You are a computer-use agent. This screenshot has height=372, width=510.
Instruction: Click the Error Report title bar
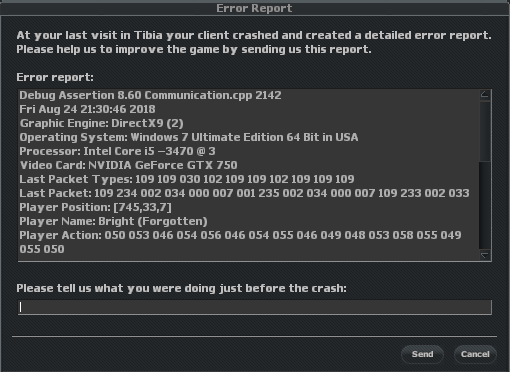tap(254, 8)
